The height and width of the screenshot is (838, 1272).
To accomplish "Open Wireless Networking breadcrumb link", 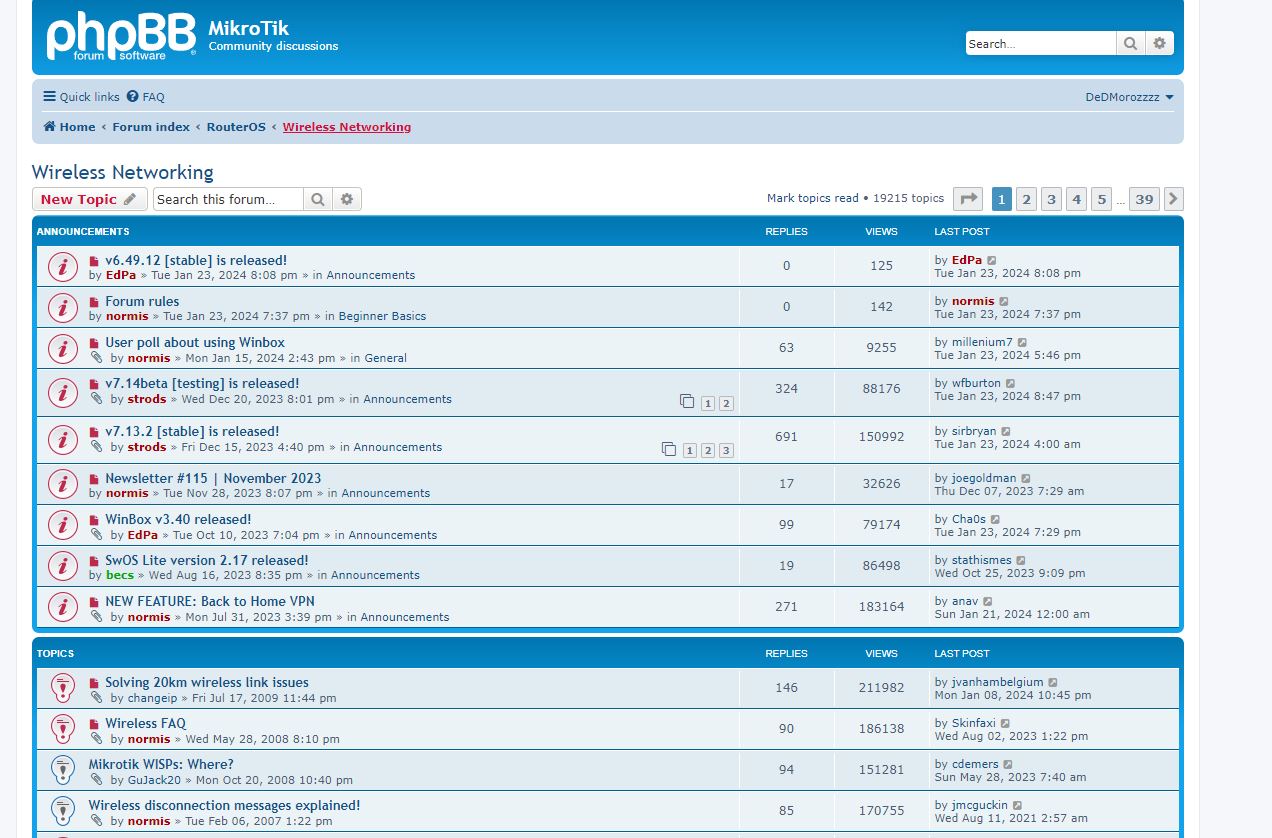I will click(x=347, y=127).
